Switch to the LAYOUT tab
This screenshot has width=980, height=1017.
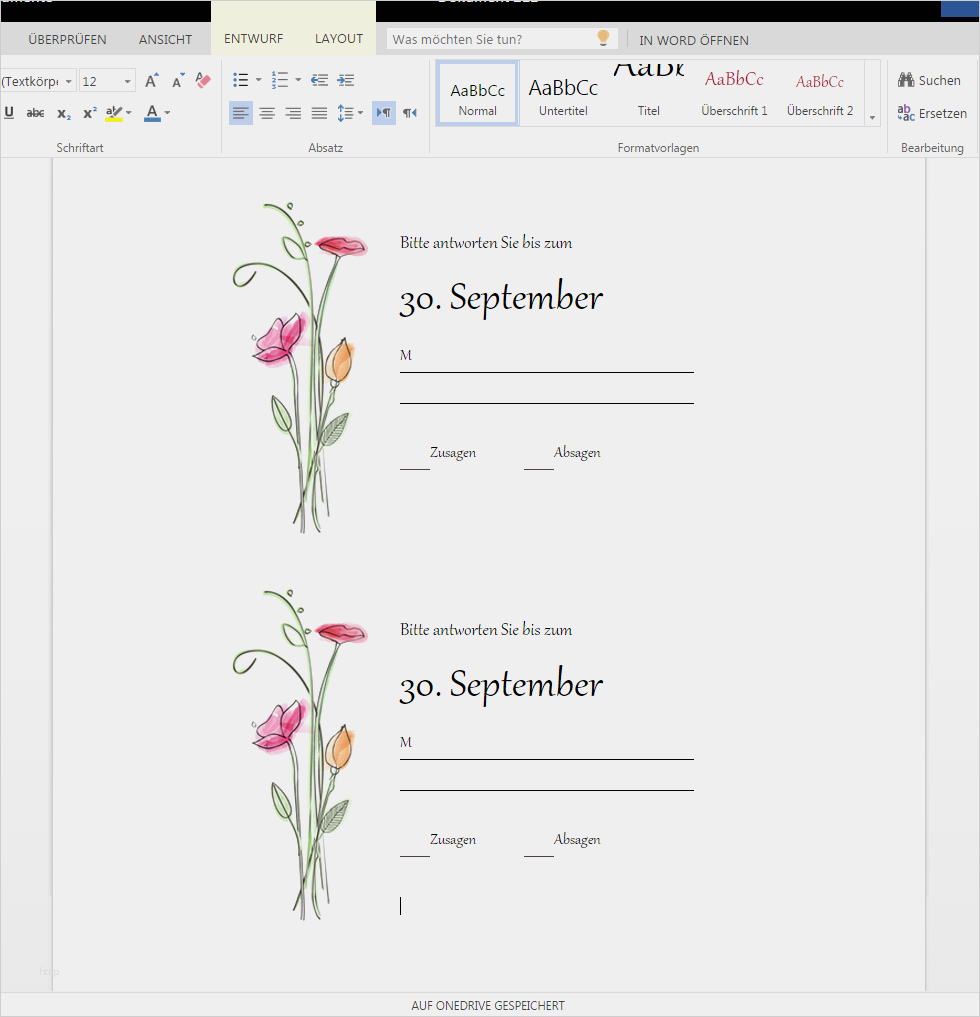coord(339,39)
